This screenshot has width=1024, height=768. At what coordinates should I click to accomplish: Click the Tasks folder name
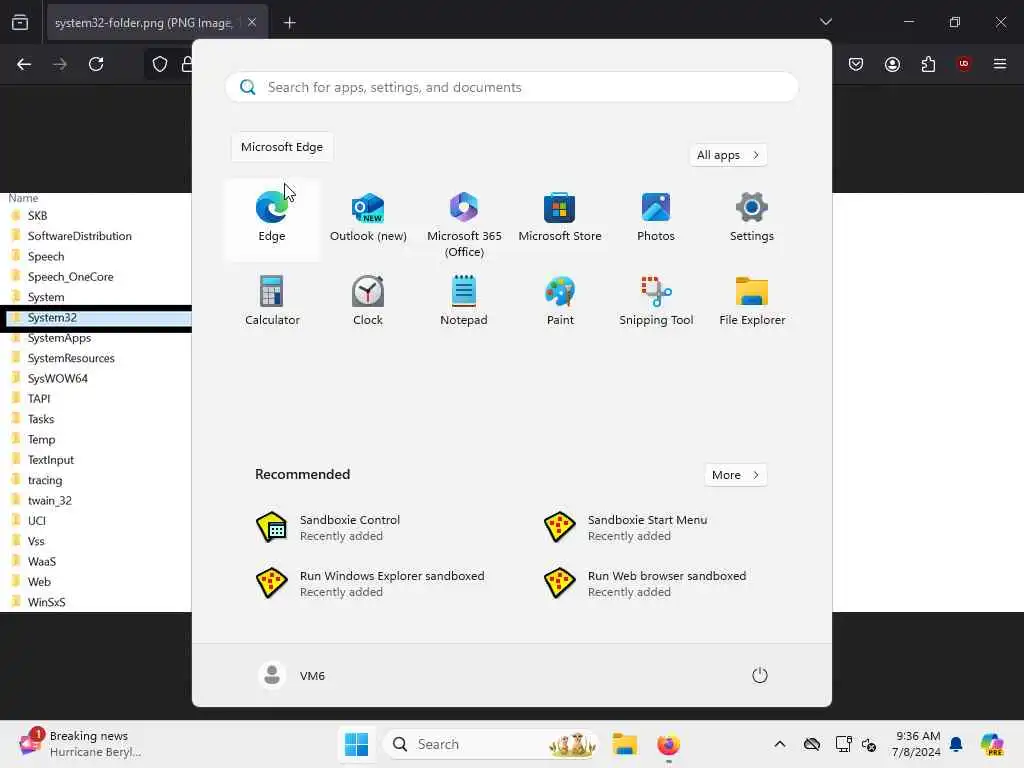click(x=41, y=419)
